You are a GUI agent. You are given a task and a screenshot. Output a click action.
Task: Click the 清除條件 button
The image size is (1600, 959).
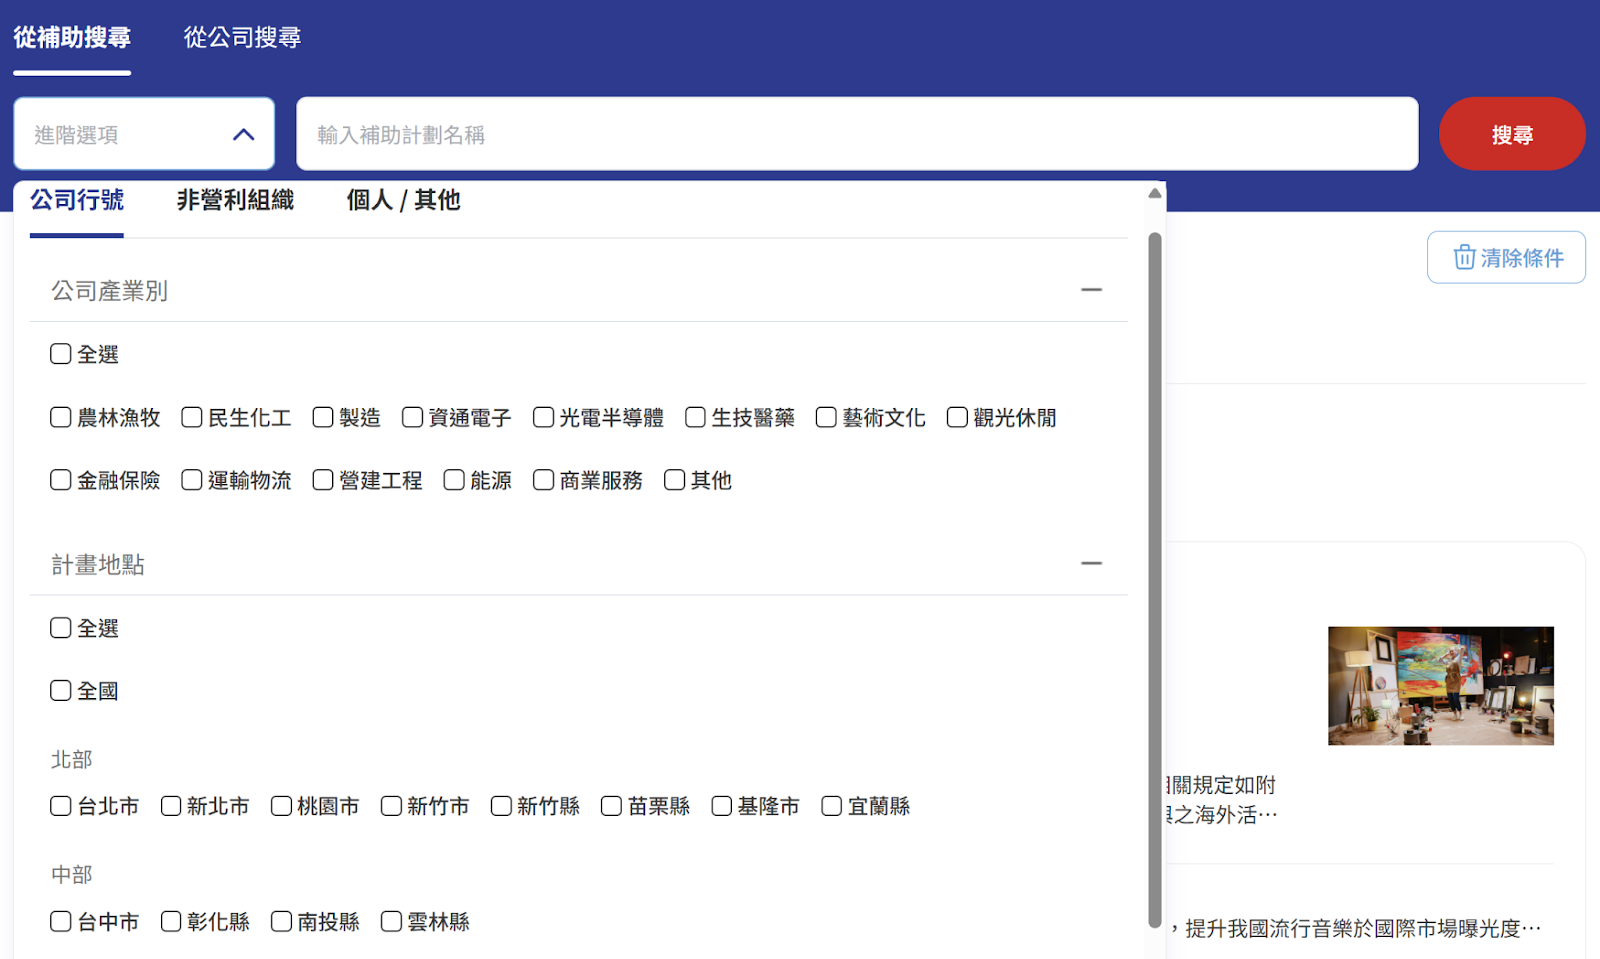(x=1506, y=257)
